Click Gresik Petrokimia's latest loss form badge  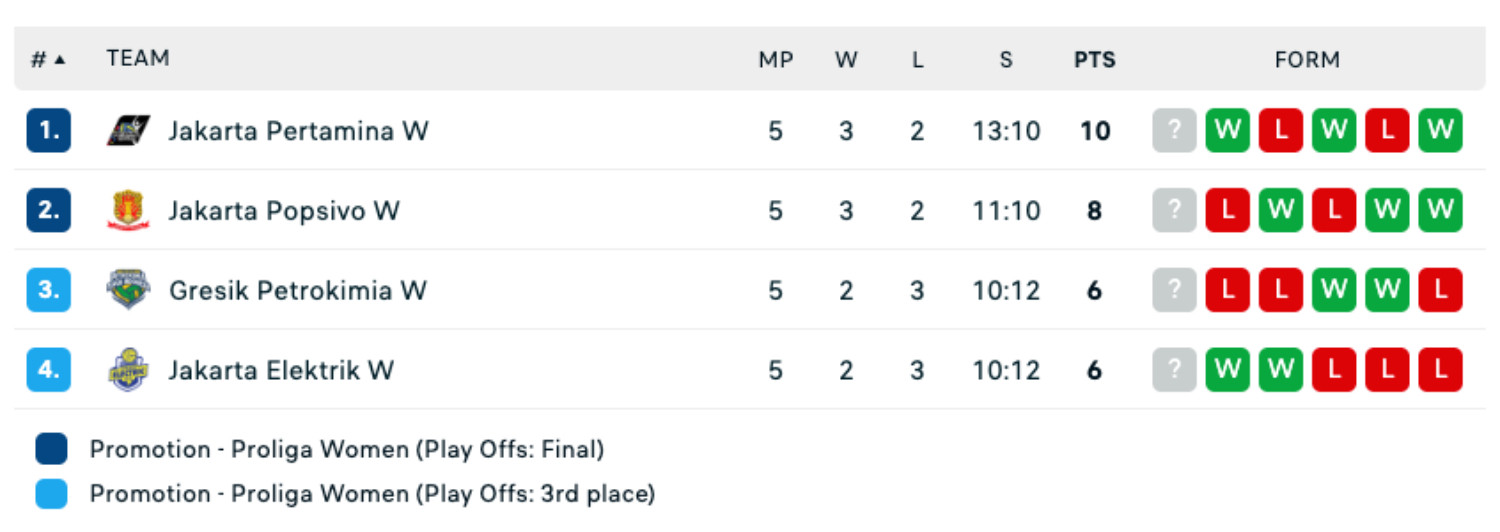1228,290
